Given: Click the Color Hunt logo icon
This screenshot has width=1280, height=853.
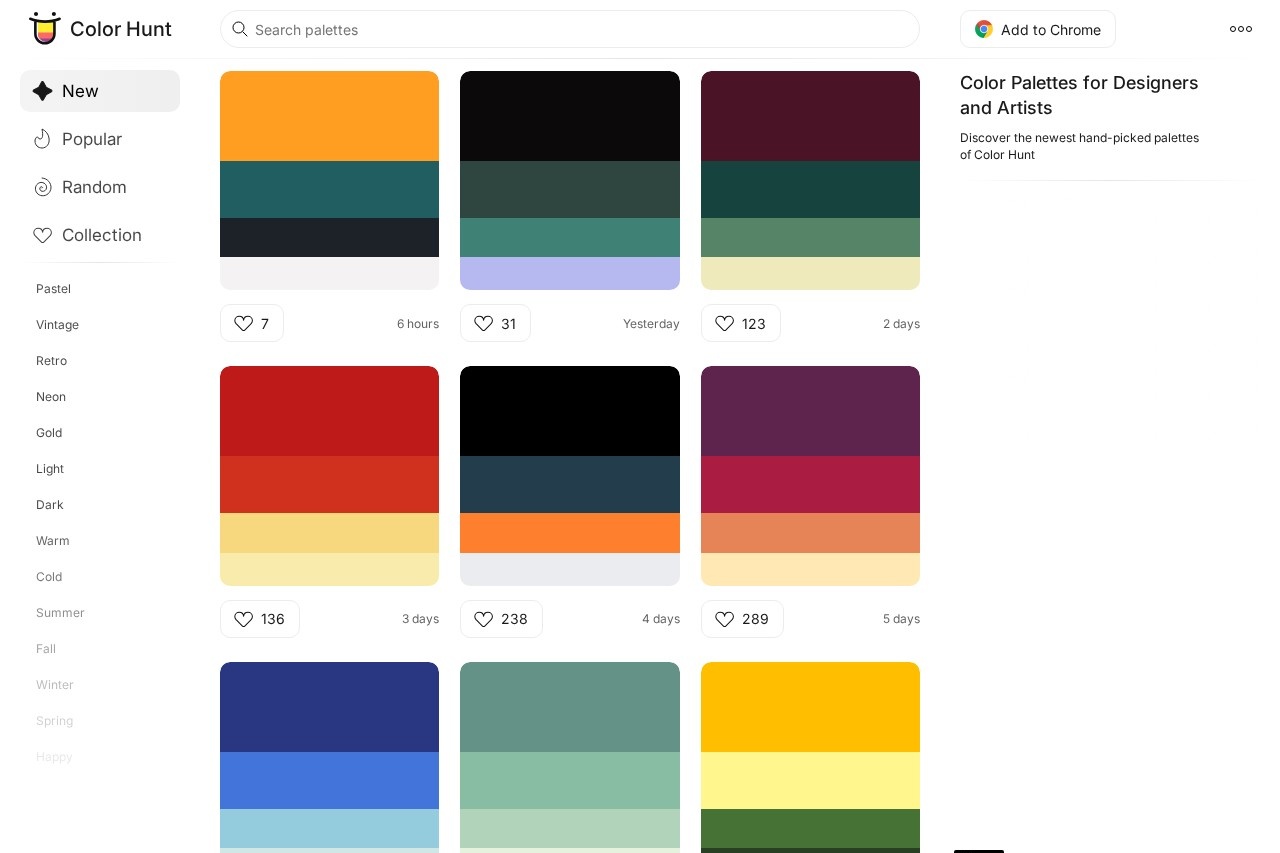Looking at the screenshot, I should click(45, 29).
